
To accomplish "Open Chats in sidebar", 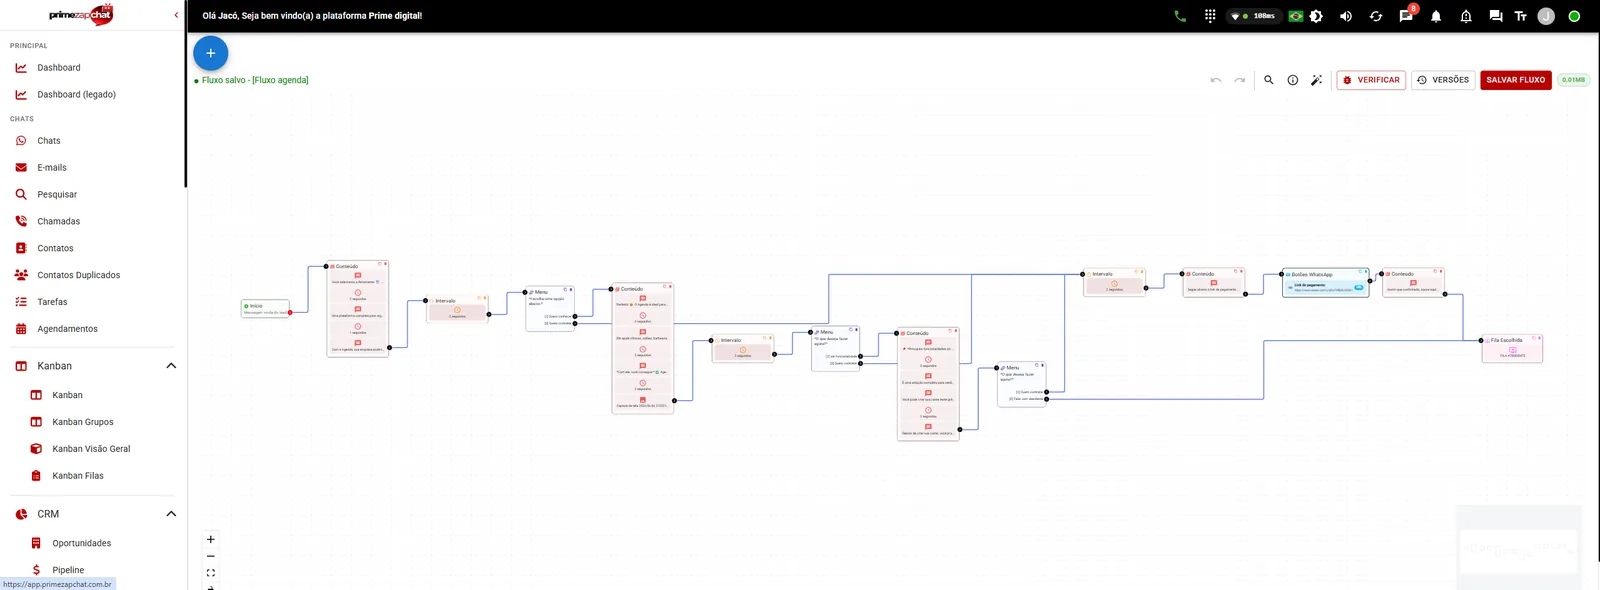I will [x=49, y=141].
